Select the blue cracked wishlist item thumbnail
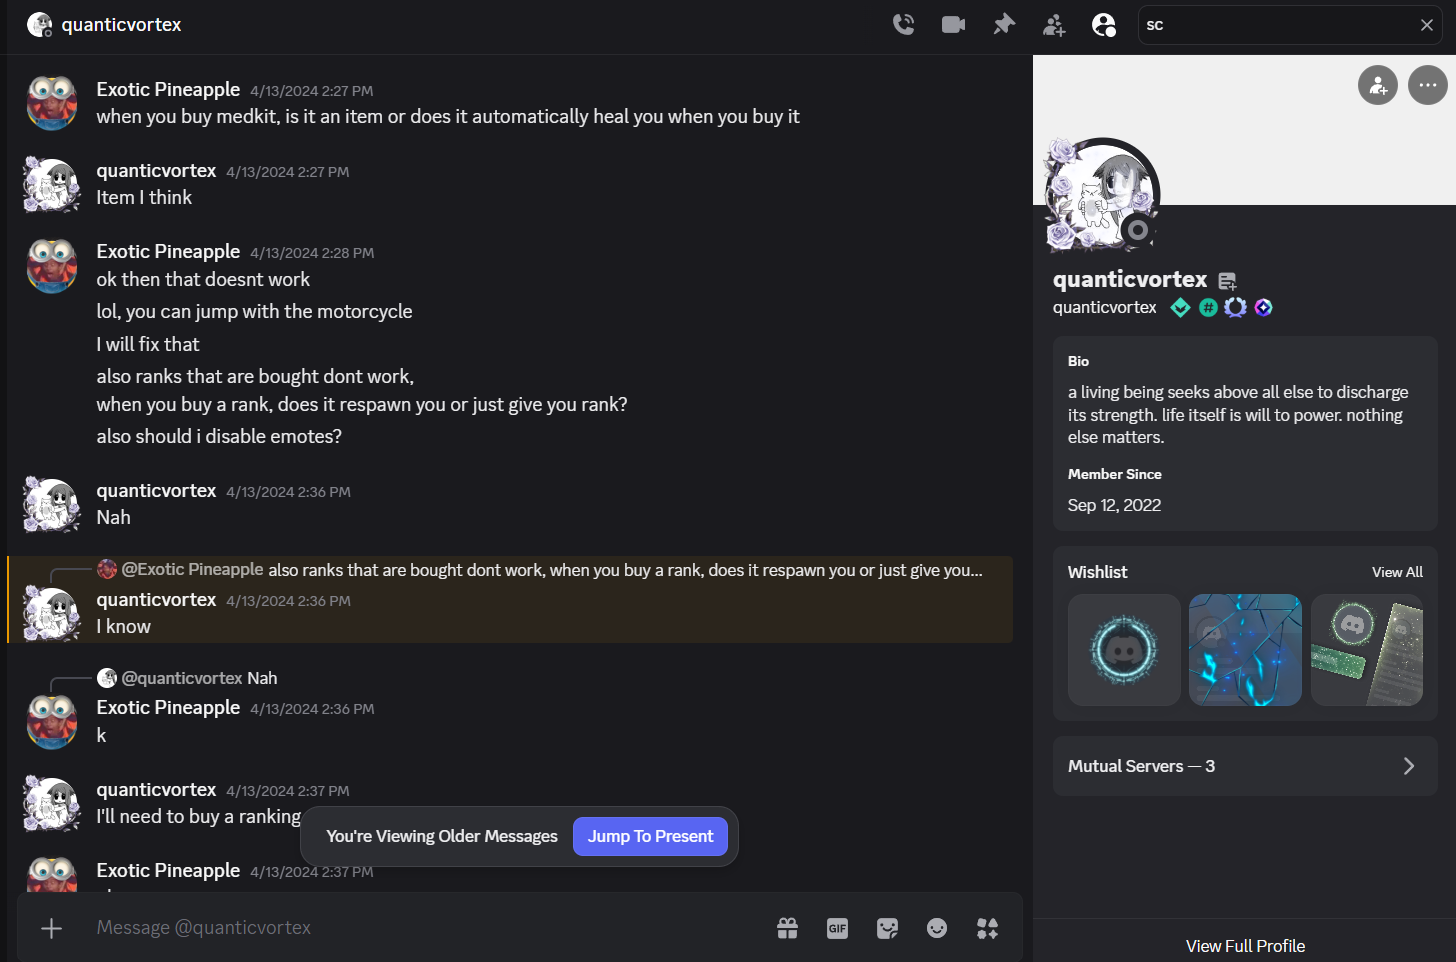 (x=1245, y=650)
